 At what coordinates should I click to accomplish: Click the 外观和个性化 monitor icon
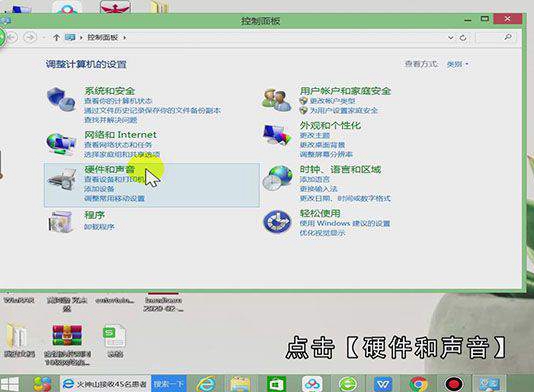click(x=277, y=135)
